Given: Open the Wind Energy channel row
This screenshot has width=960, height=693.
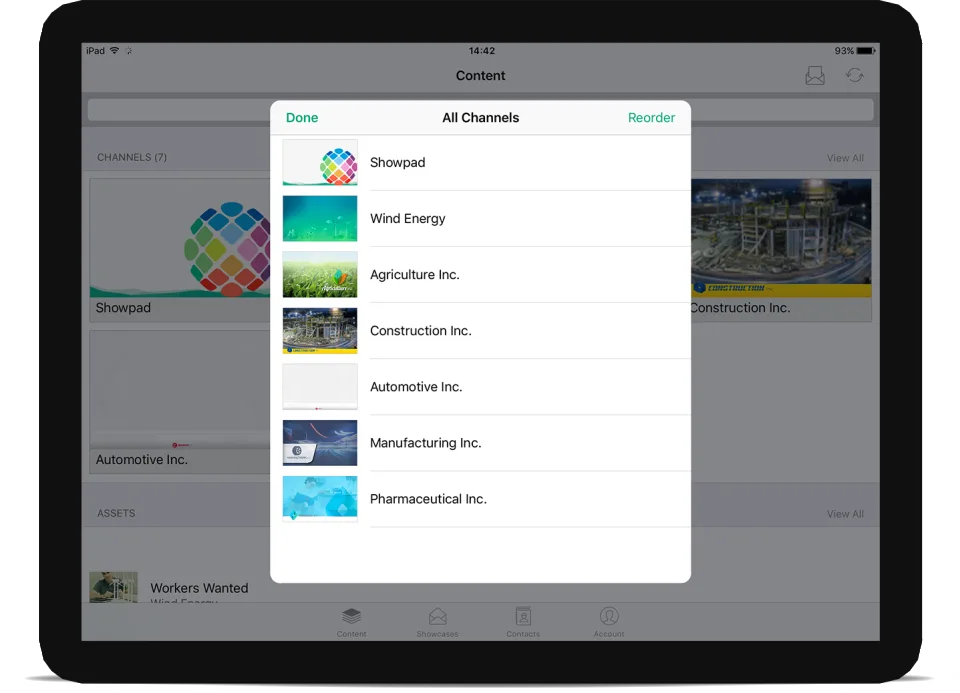Looking at the screenshot, I should (x=481, y=219).
